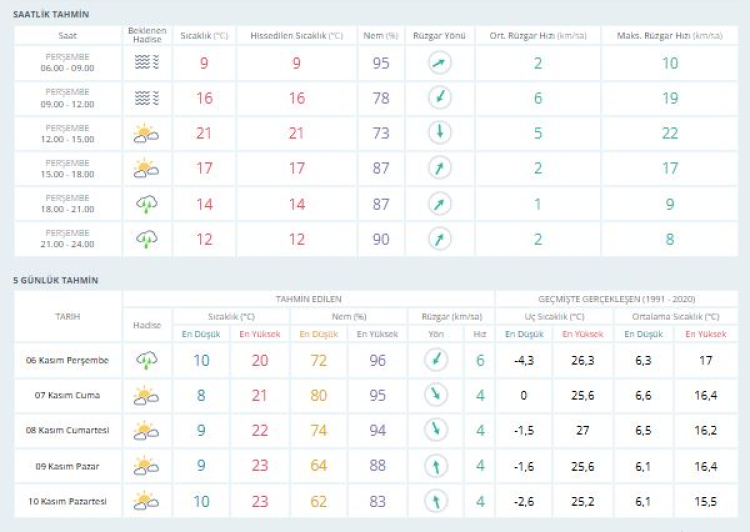
Task: Click the partly cloudy icon for 12.00-15.00
Action: (x=146, y=133)
